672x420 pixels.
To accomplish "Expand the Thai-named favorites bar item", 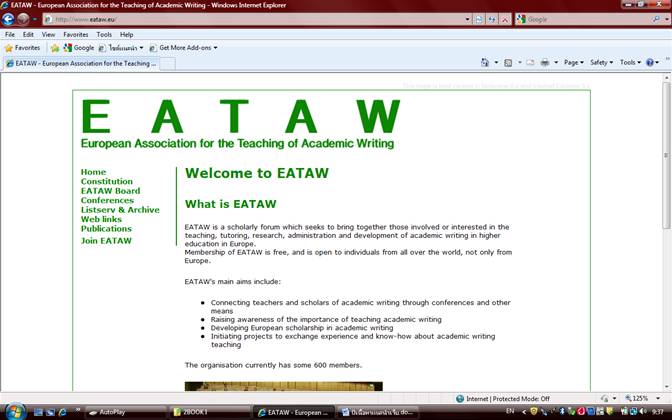I will 121,48.
